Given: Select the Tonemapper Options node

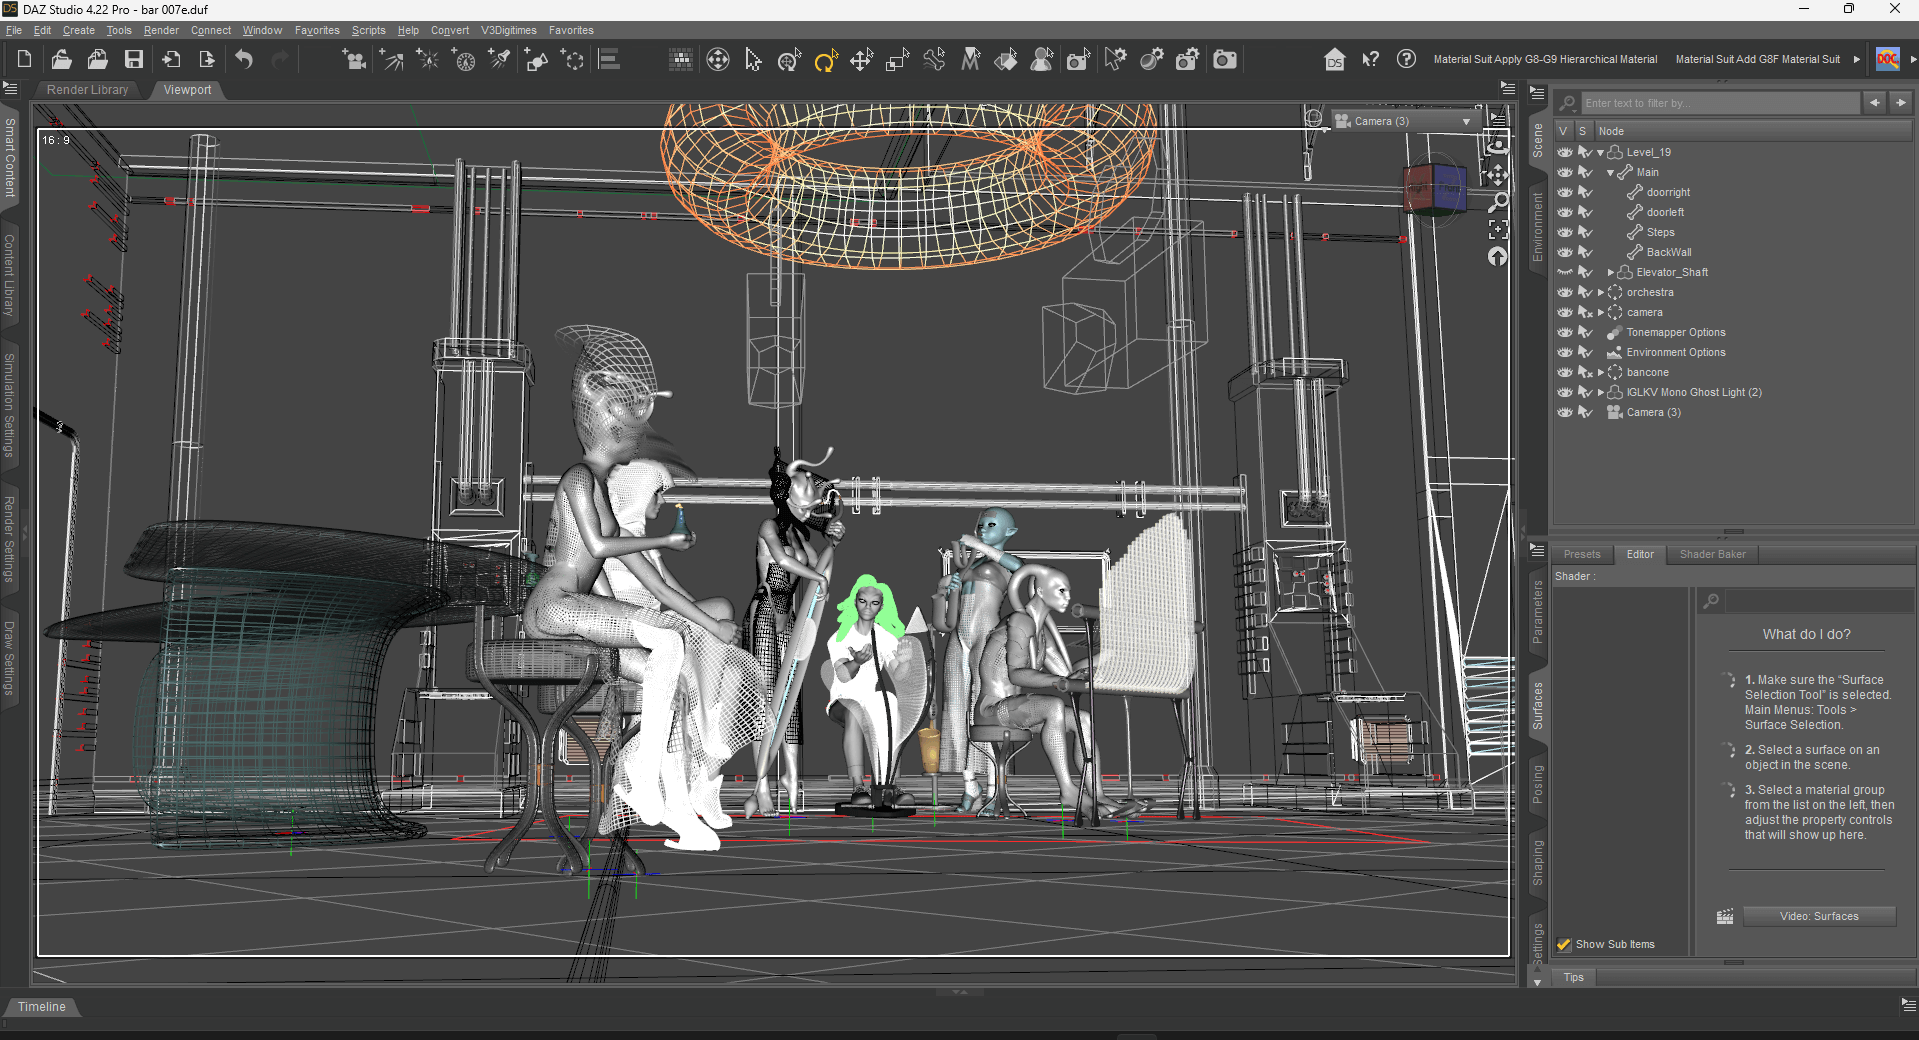Looking at the screenshot, I should tap(1675, 332).
